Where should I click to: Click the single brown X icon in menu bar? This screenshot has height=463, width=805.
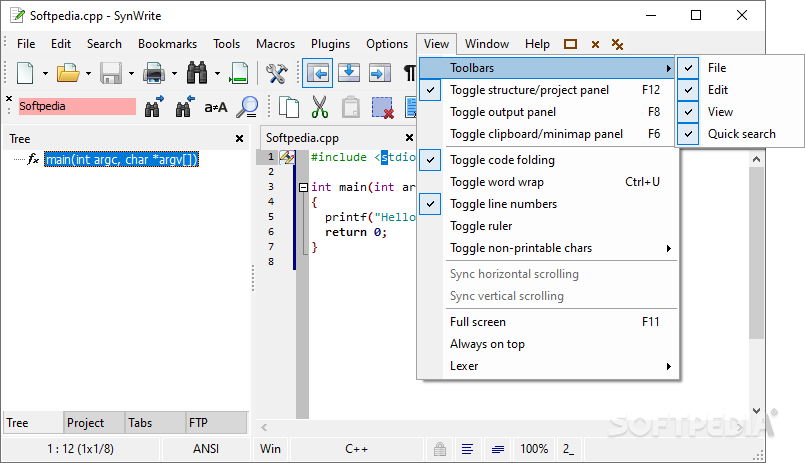(x=595, y=44)
